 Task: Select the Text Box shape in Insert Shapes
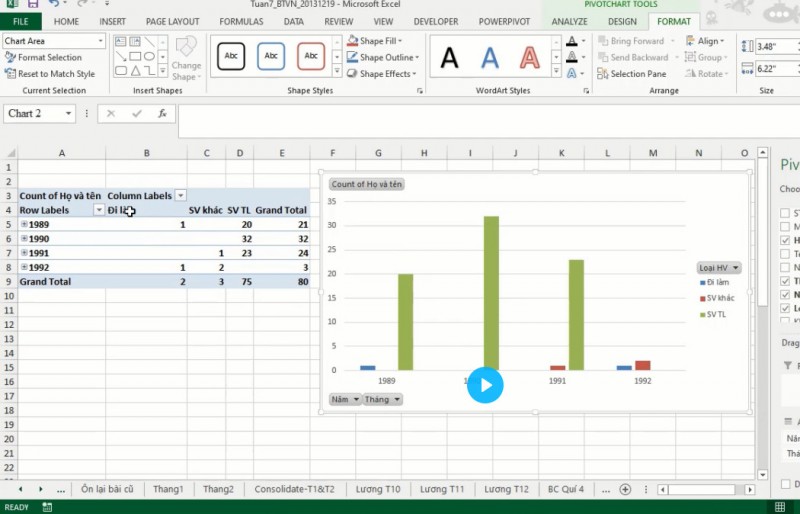pos(120,42)
